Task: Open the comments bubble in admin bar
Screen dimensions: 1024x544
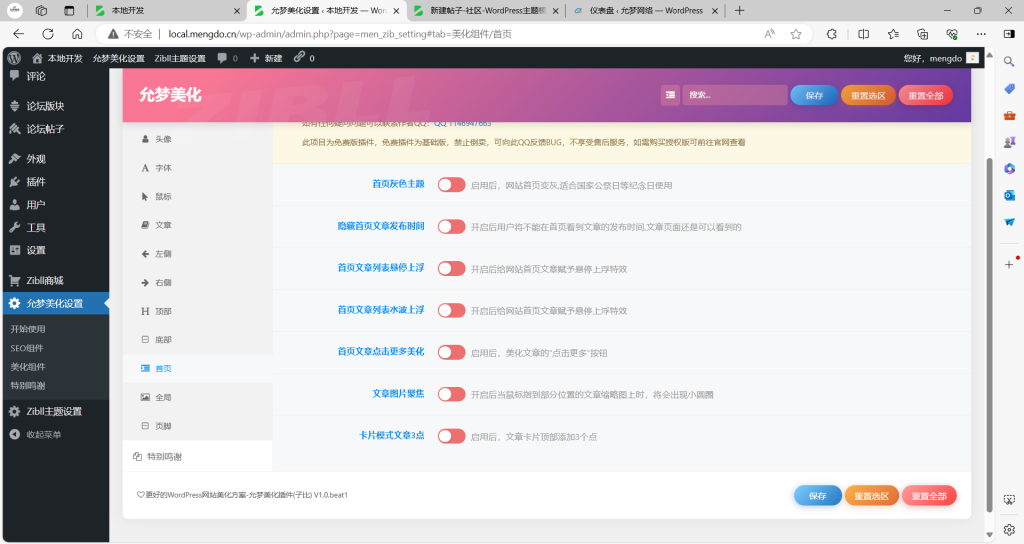Action: [227, 58]
